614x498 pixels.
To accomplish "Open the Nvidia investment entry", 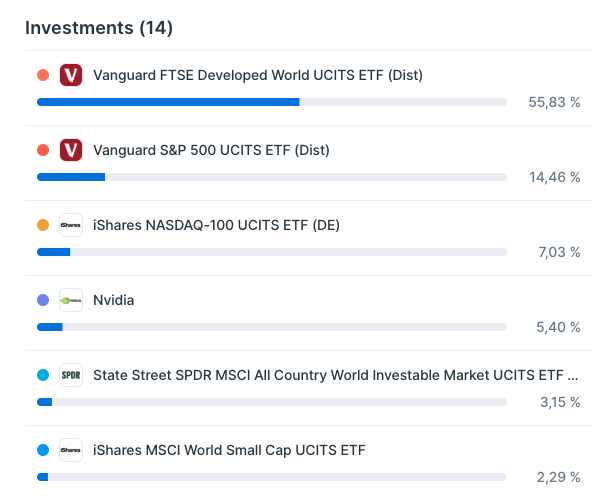I will click(114, 300).
